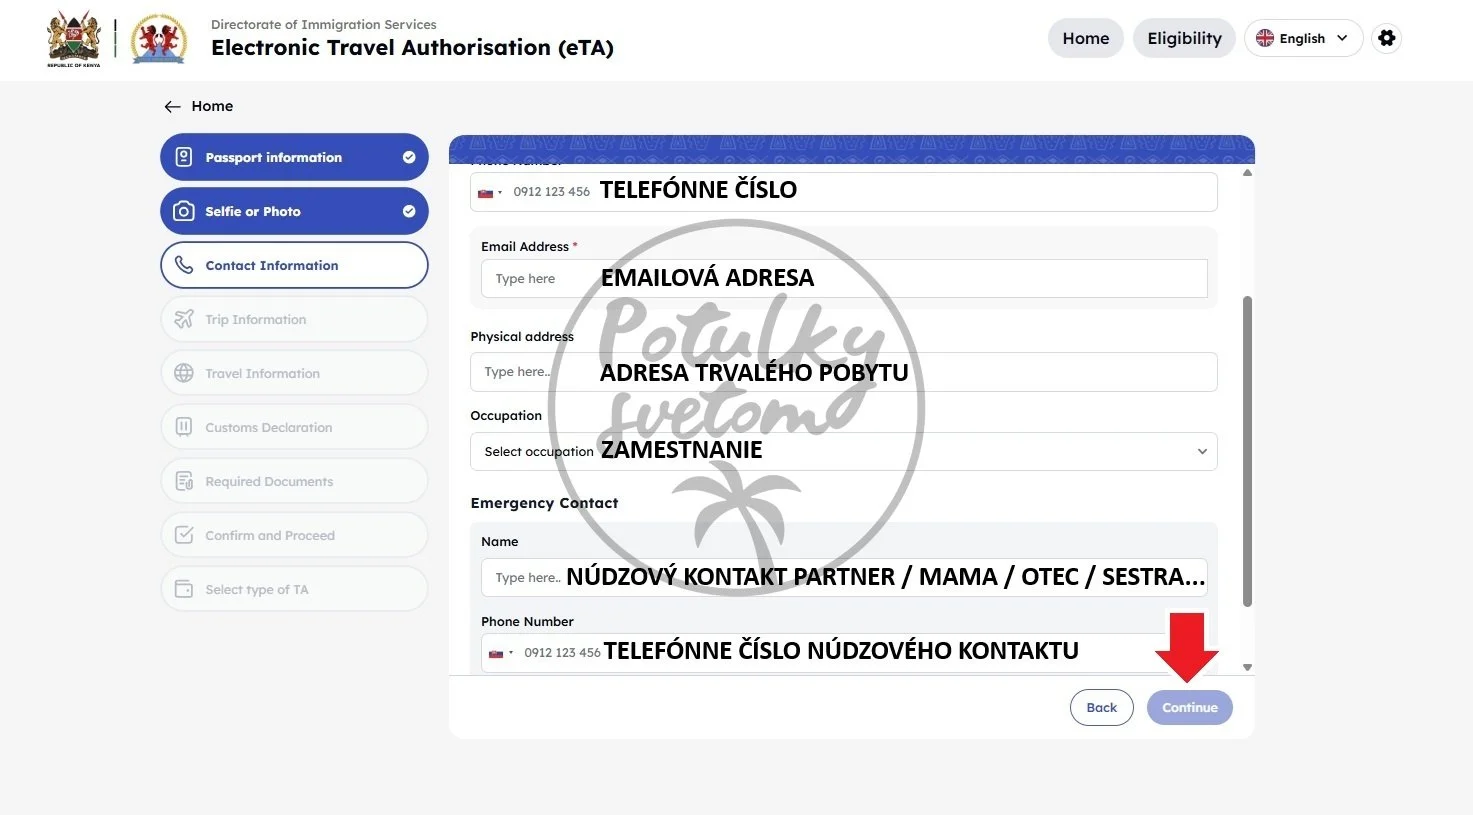Click the Emergency Contact heading
1473x815 pixels.
(544, 503)
